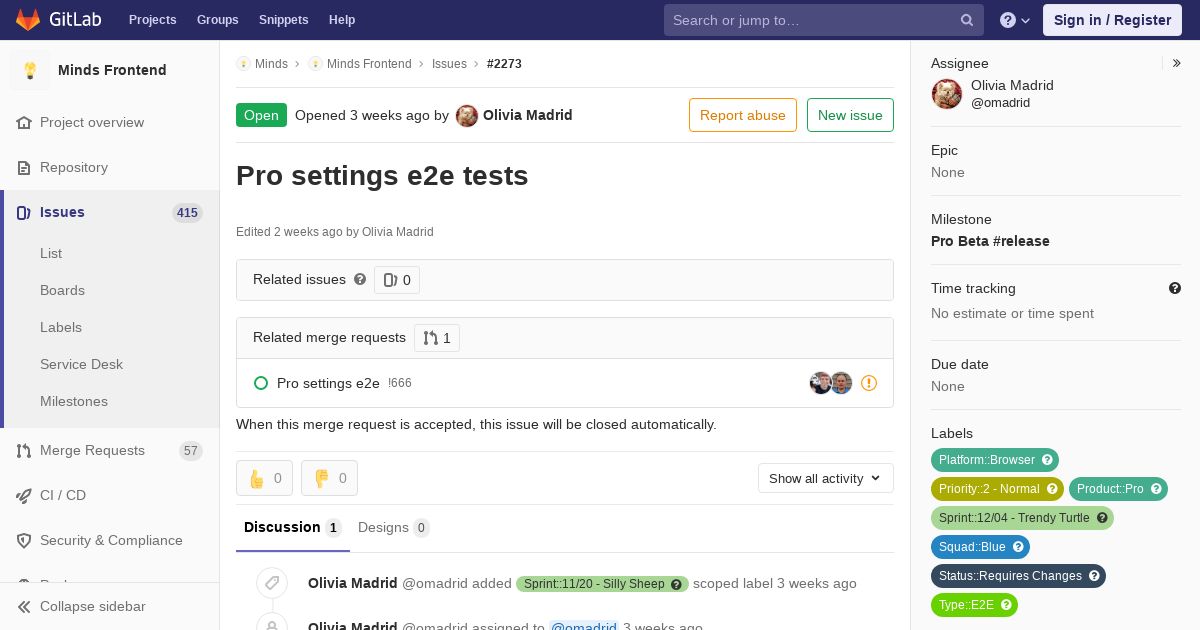Click the Report abuse button
Image resolution: width=1200 pixels, height=630 pixels.
coord(743,115)
